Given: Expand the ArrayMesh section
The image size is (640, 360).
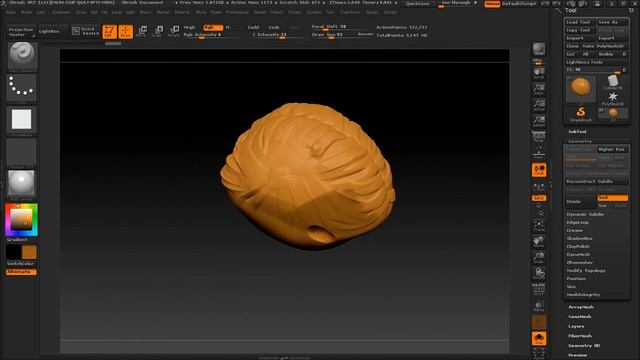Looking at the screenshot, I should coord(581,307).
